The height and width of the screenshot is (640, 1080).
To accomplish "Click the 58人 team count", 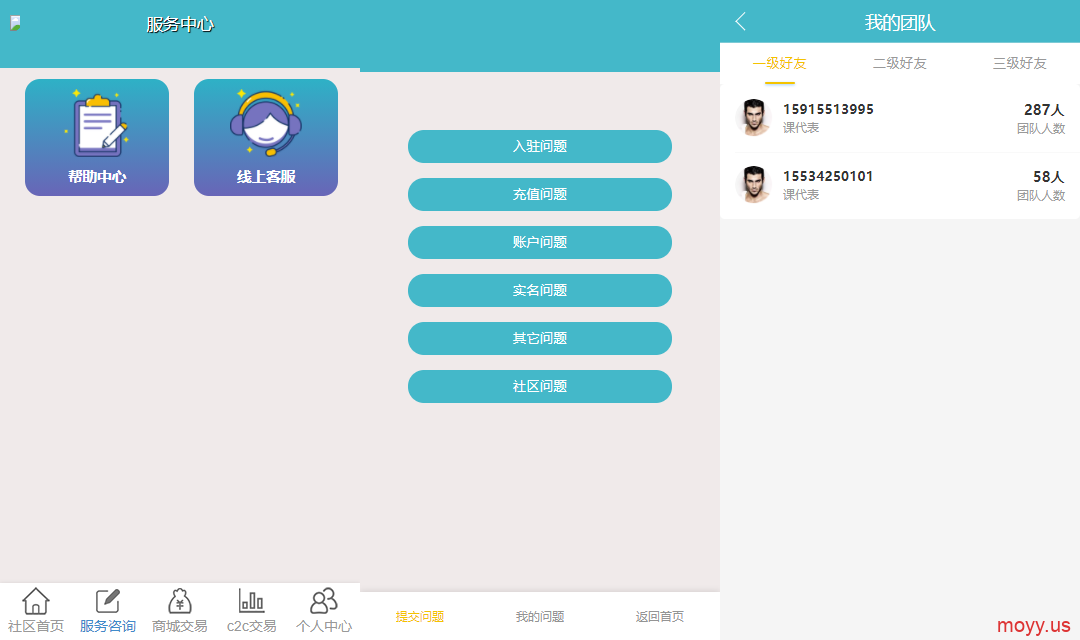I will coord(1049,177).
